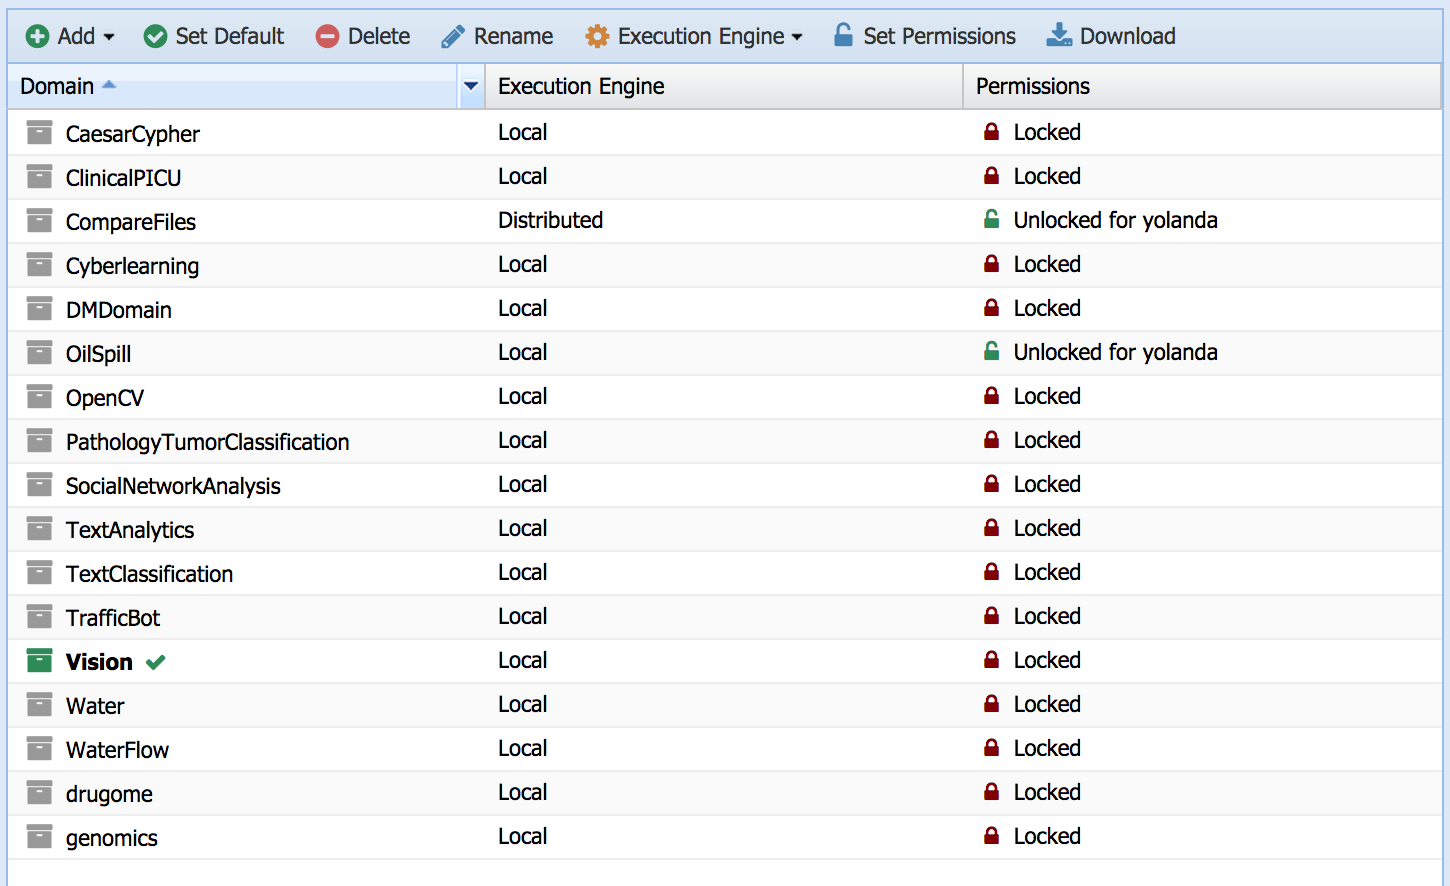Expand the Execution Engine toolbar dropdown
This screenshot has width=1450, height=886.
pyautogui.click(x=797, y=37)
